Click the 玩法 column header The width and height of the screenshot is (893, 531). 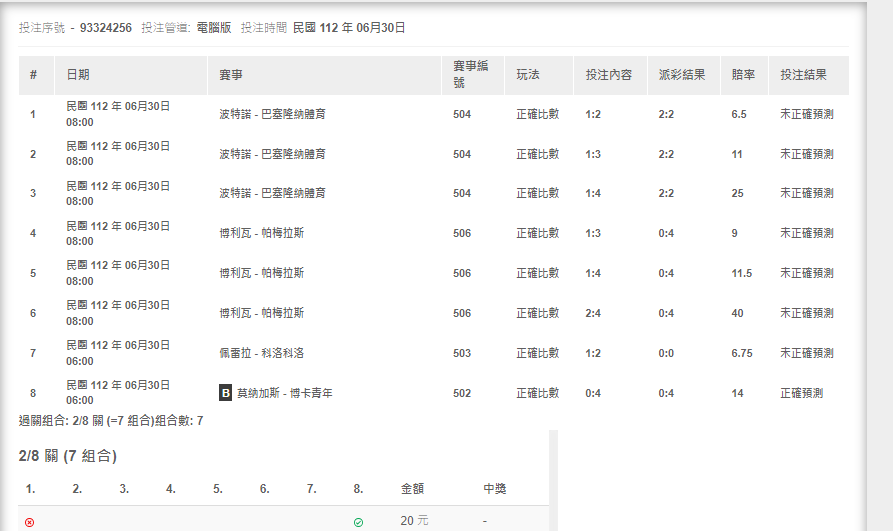(528, 75)
